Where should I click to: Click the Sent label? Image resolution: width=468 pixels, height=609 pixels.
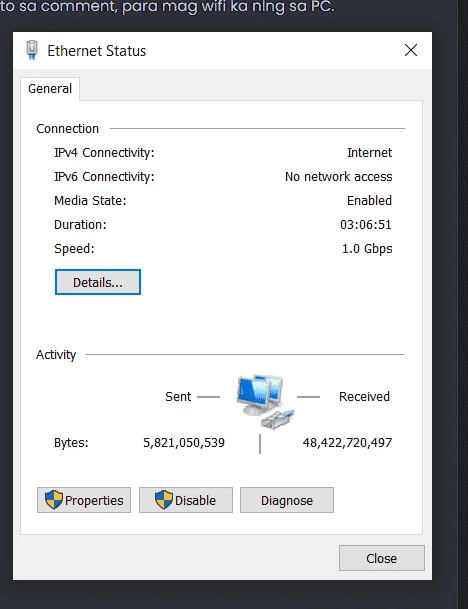click(x=178, y=397)
